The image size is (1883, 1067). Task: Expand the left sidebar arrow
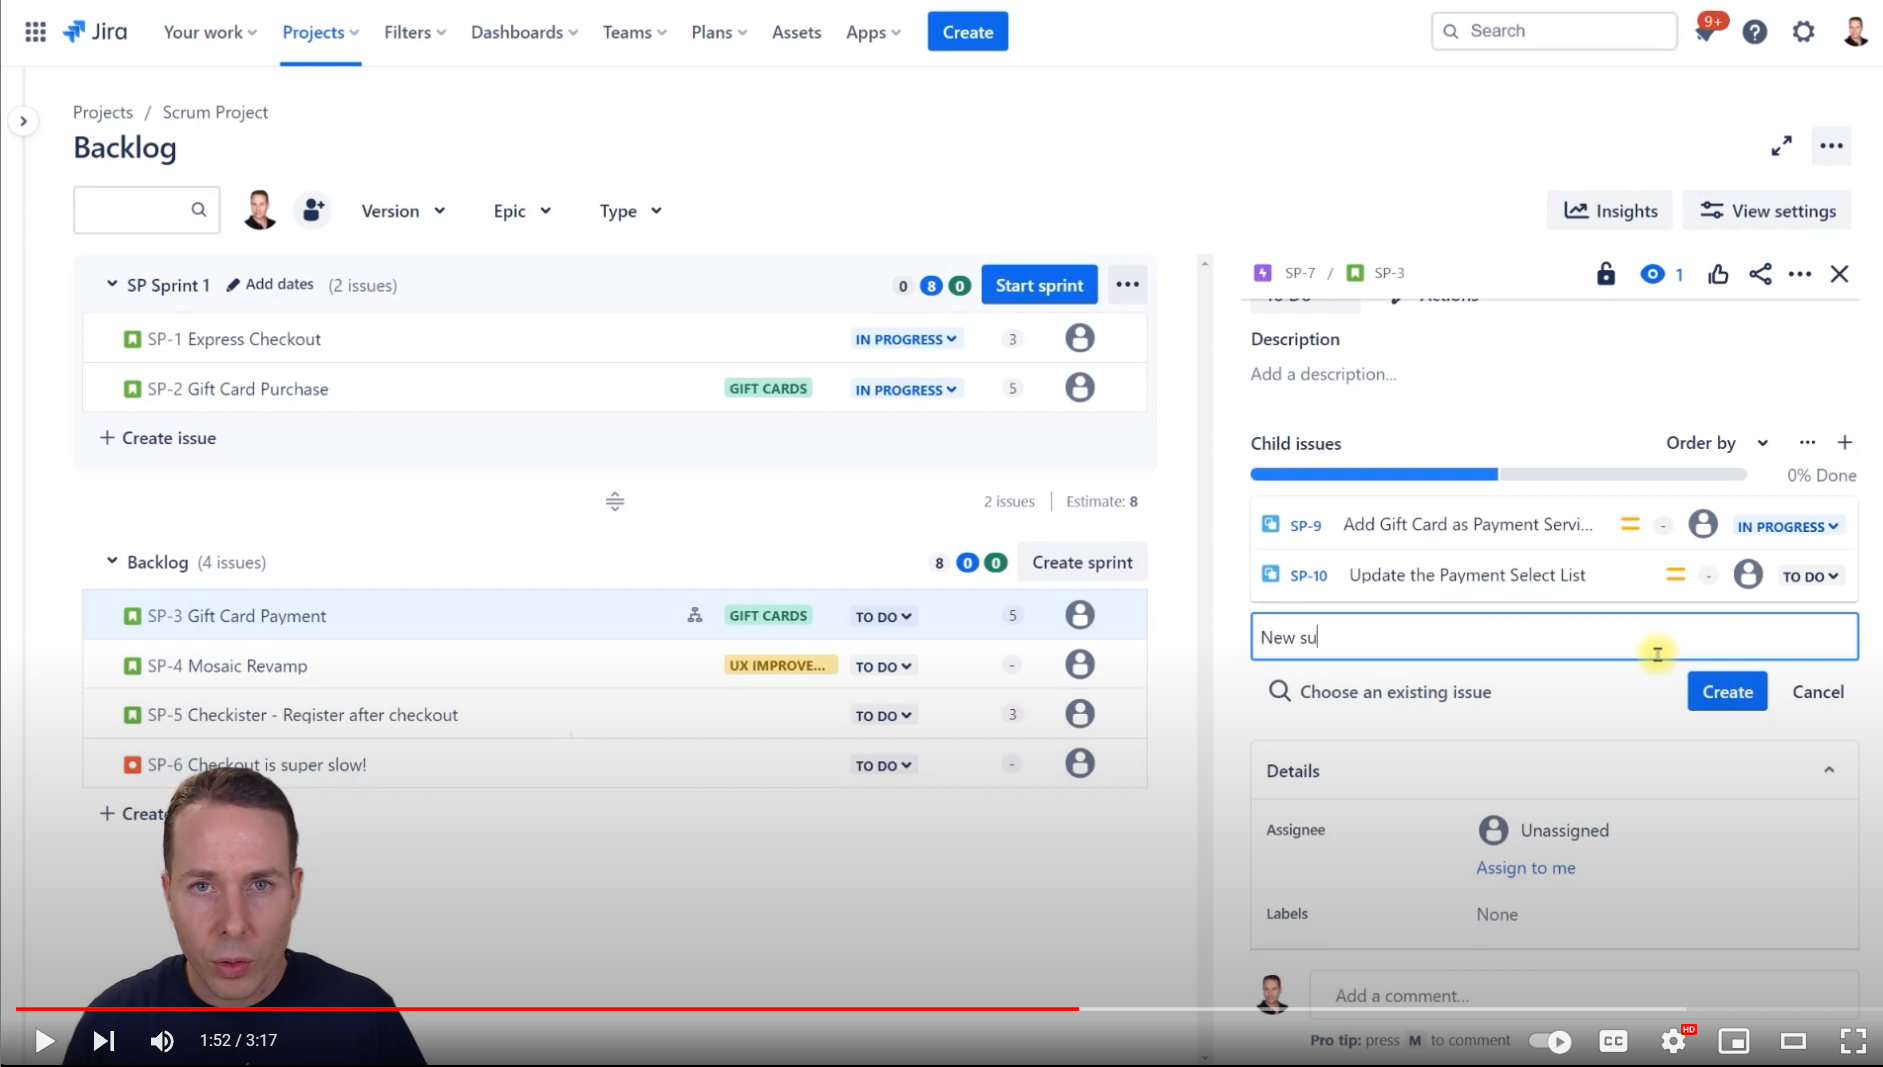[x=23, y=121]
